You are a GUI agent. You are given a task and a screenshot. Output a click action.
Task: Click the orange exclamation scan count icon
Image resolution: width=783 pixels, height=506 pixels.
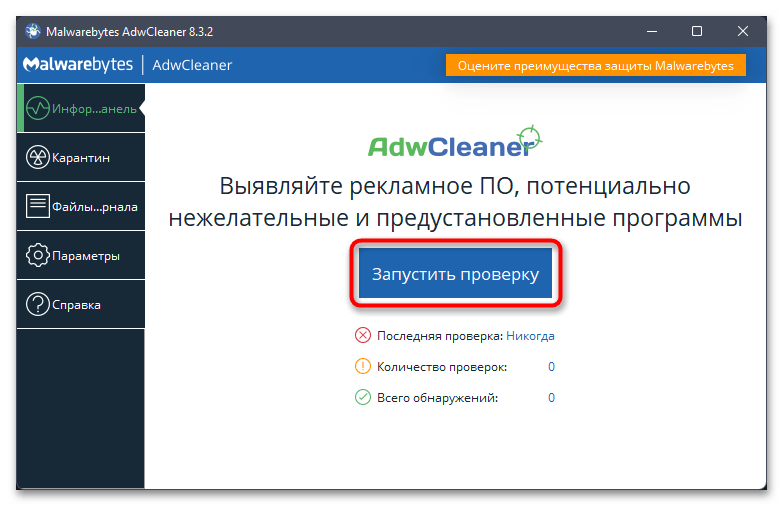pos(363,366)
